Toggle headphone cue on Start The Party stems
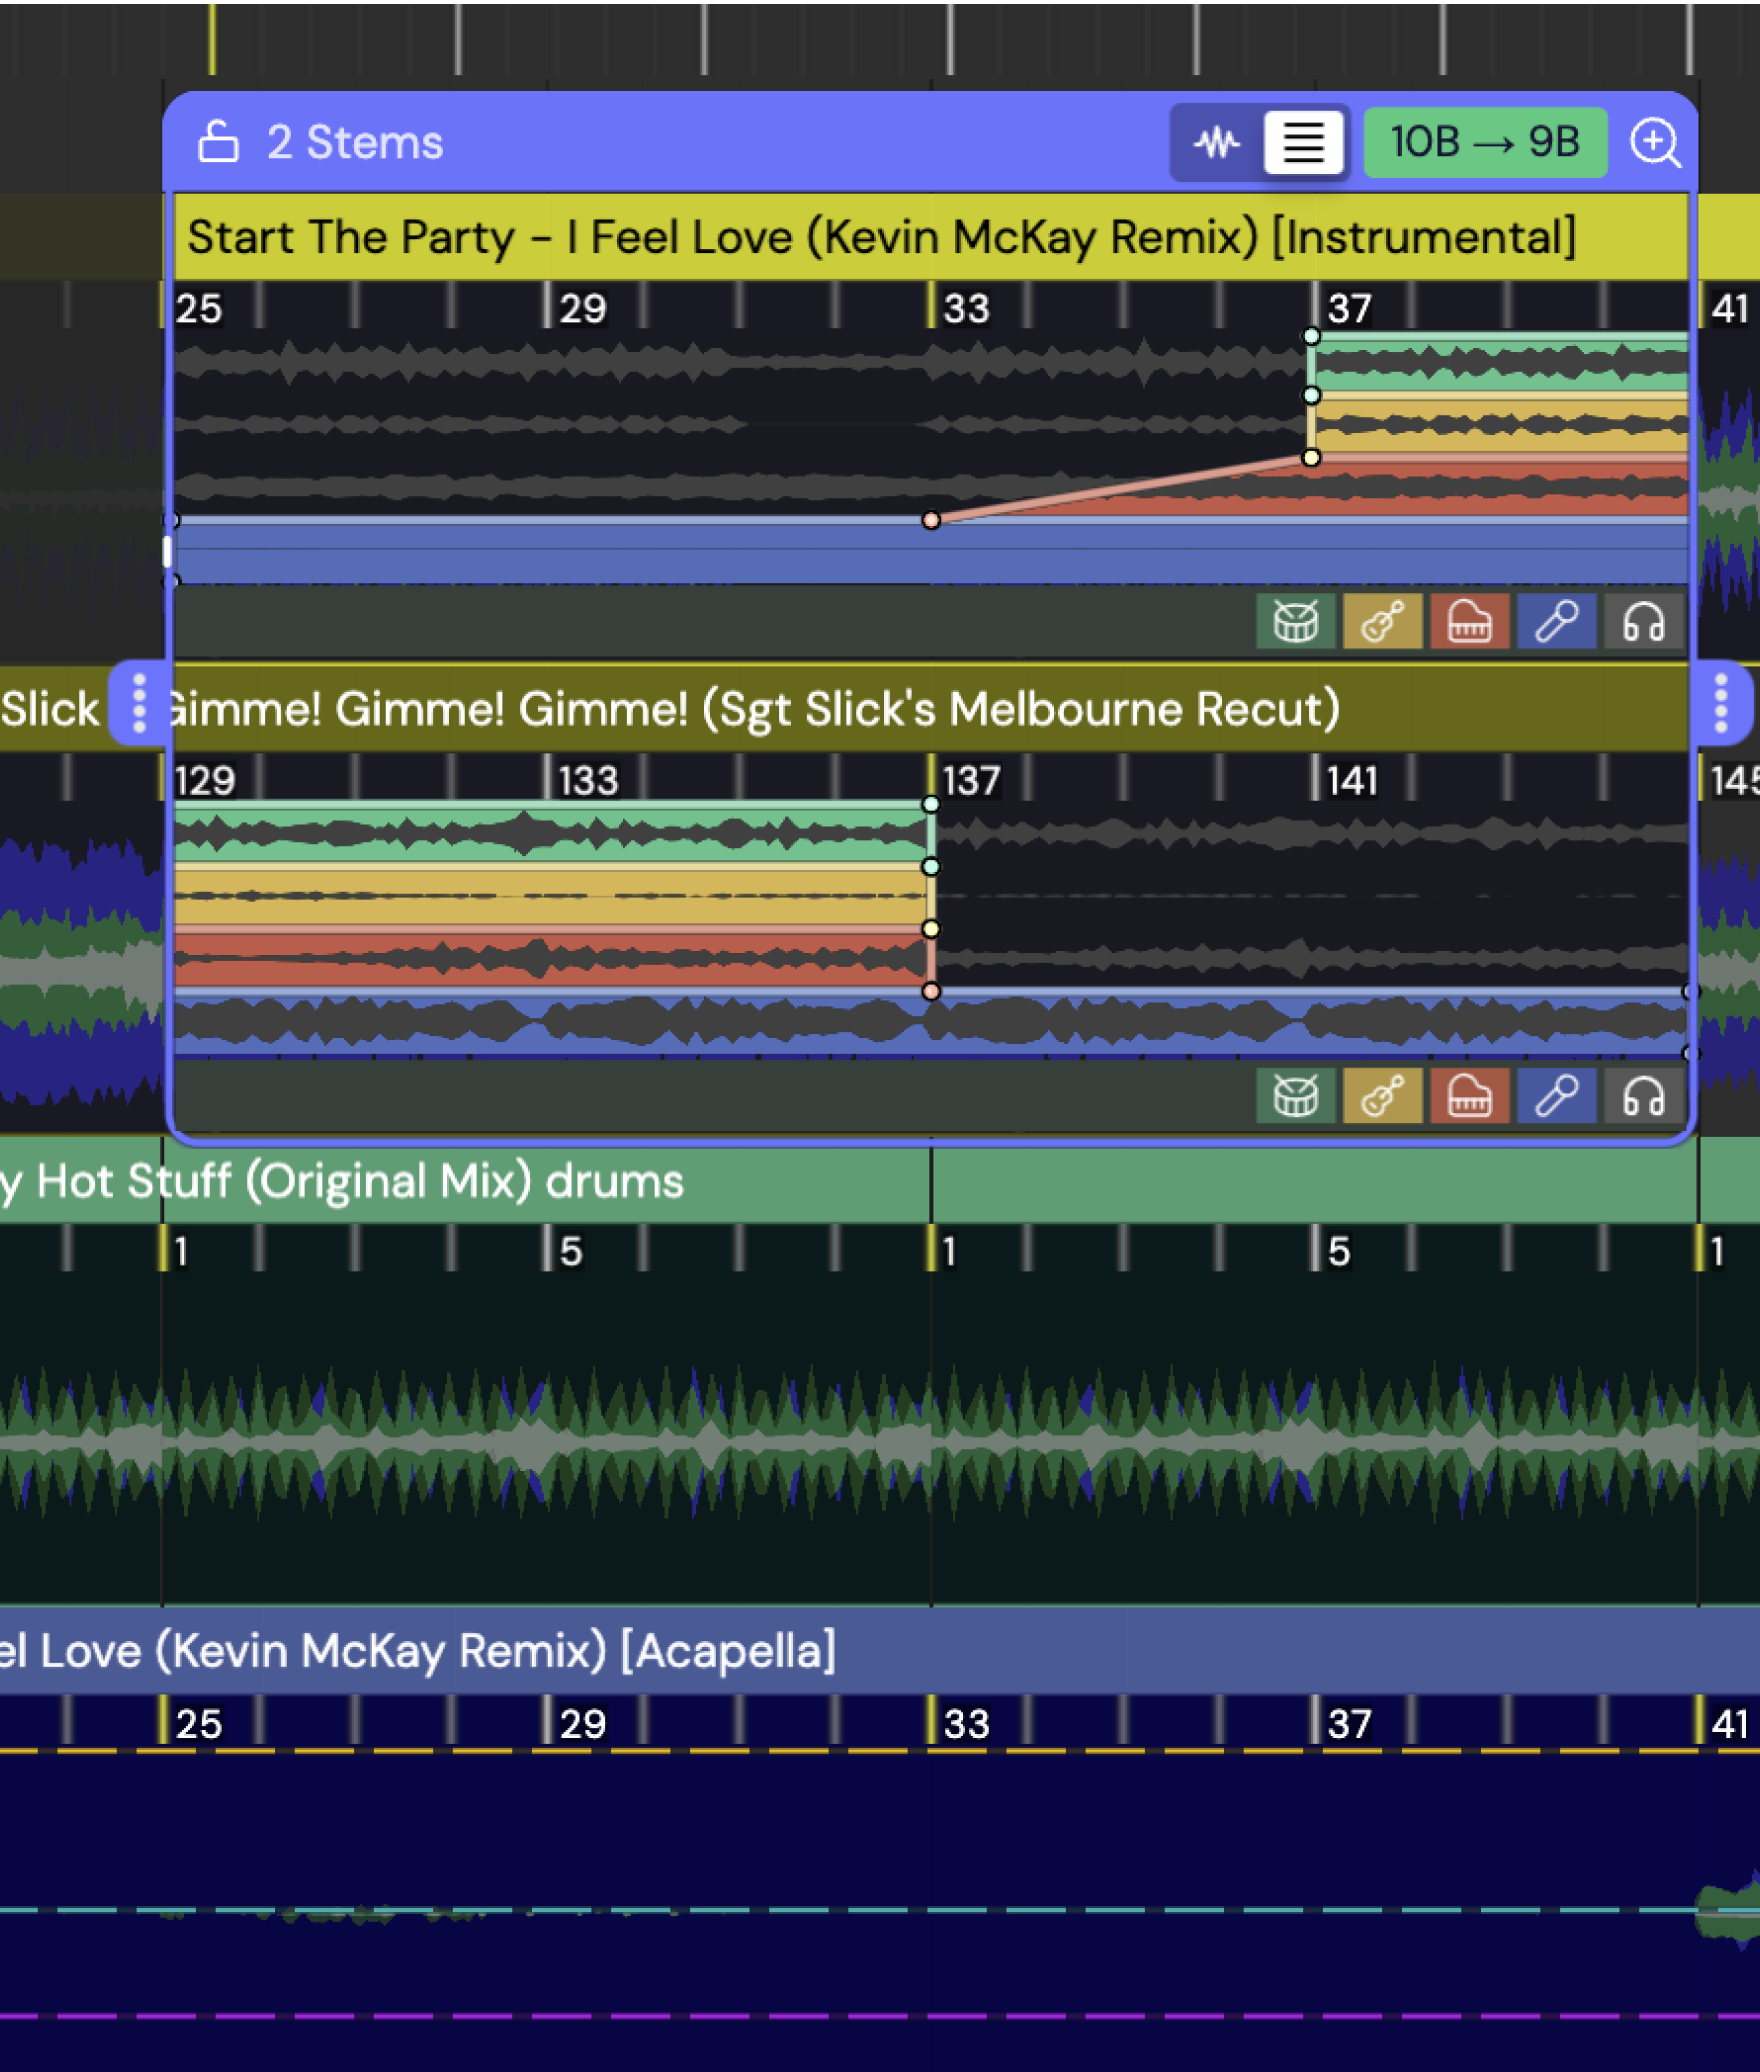 1645,622
